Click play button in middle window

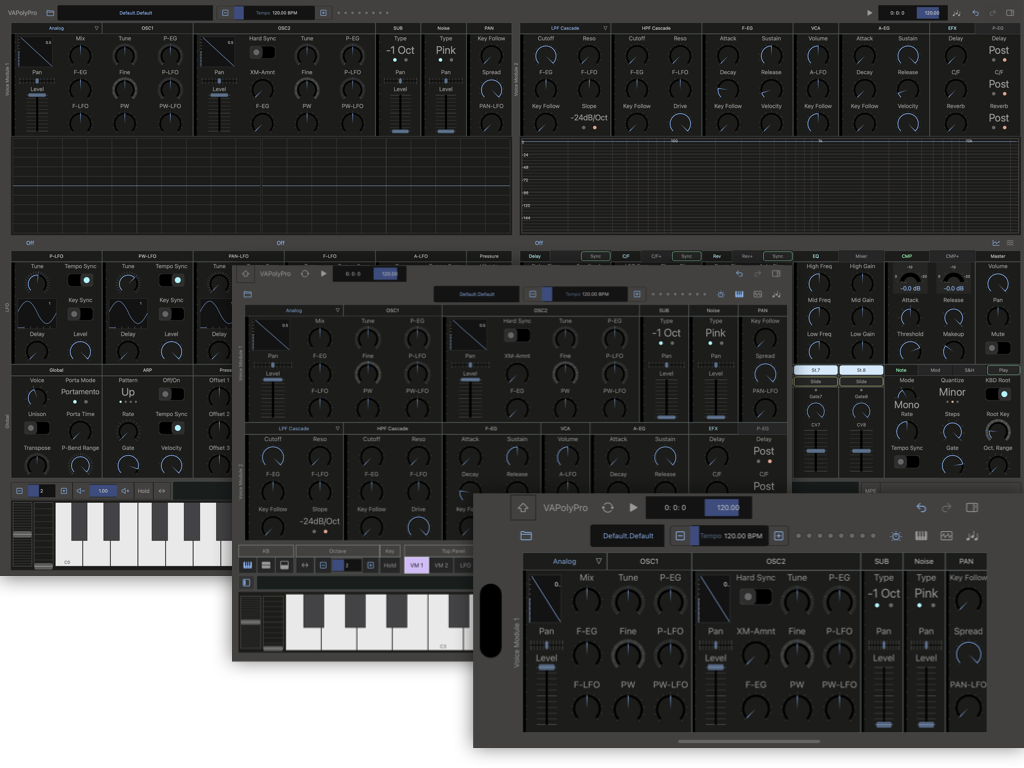click(x=323, y=274)
